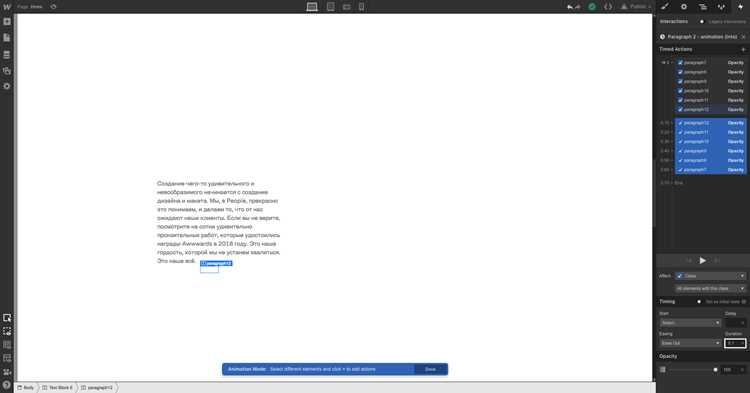Image resolution: width=750 pixels, height=393 pixels.
Task: Select the Russian text paragraph on canvas
Action: pyautogui.click(x=219, y=222)
